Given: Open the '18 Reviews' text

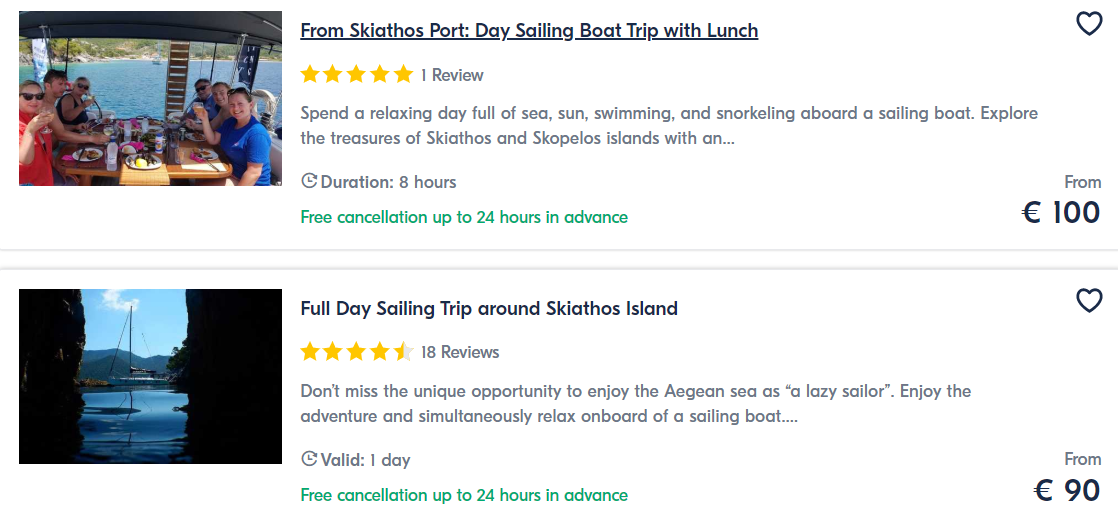Looking at the screenshot, I should 460,352.
